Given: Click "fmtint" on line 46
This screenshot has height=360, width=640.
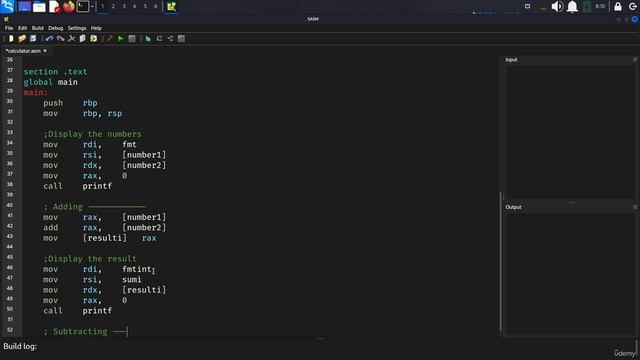Looking at the screenshot, I should tap(137, 269).
